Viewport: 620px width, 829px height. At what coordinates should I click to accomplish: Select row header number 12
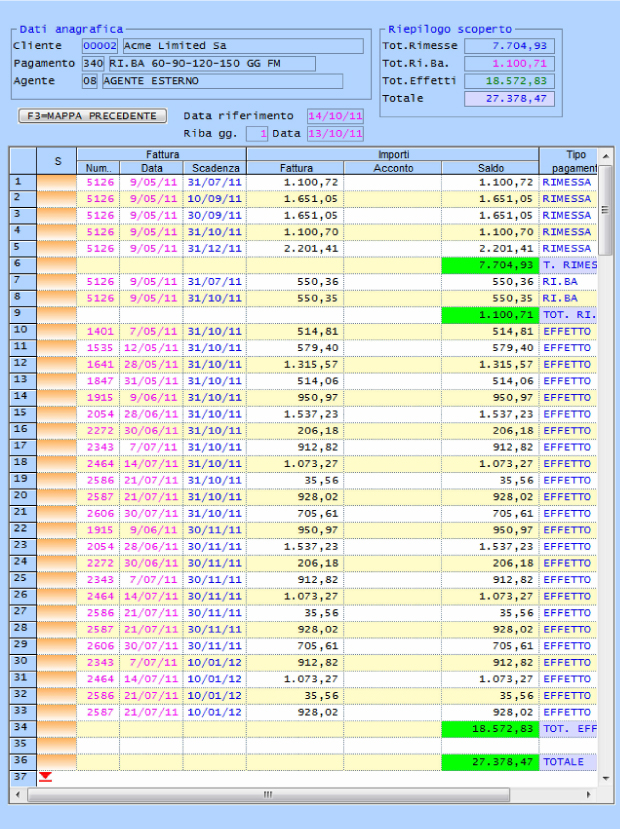[x=23, y=364]
